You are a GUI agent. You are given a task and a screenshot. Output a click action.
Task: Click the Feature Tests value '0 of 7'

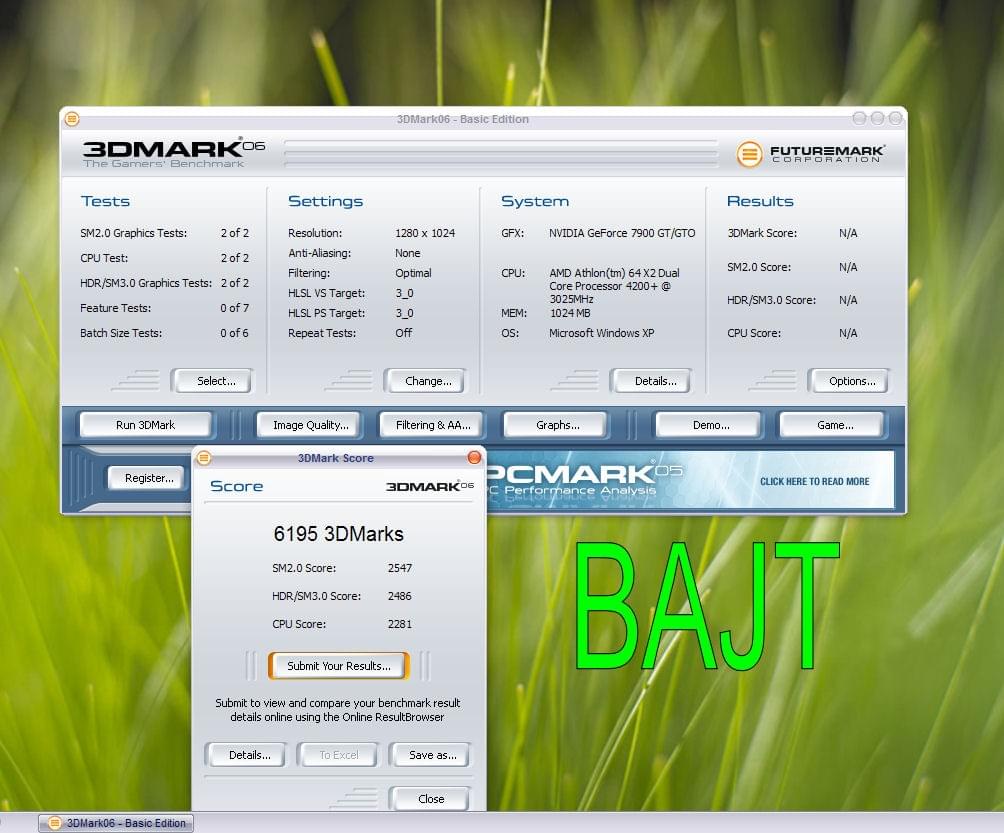(x=234, y=308)
